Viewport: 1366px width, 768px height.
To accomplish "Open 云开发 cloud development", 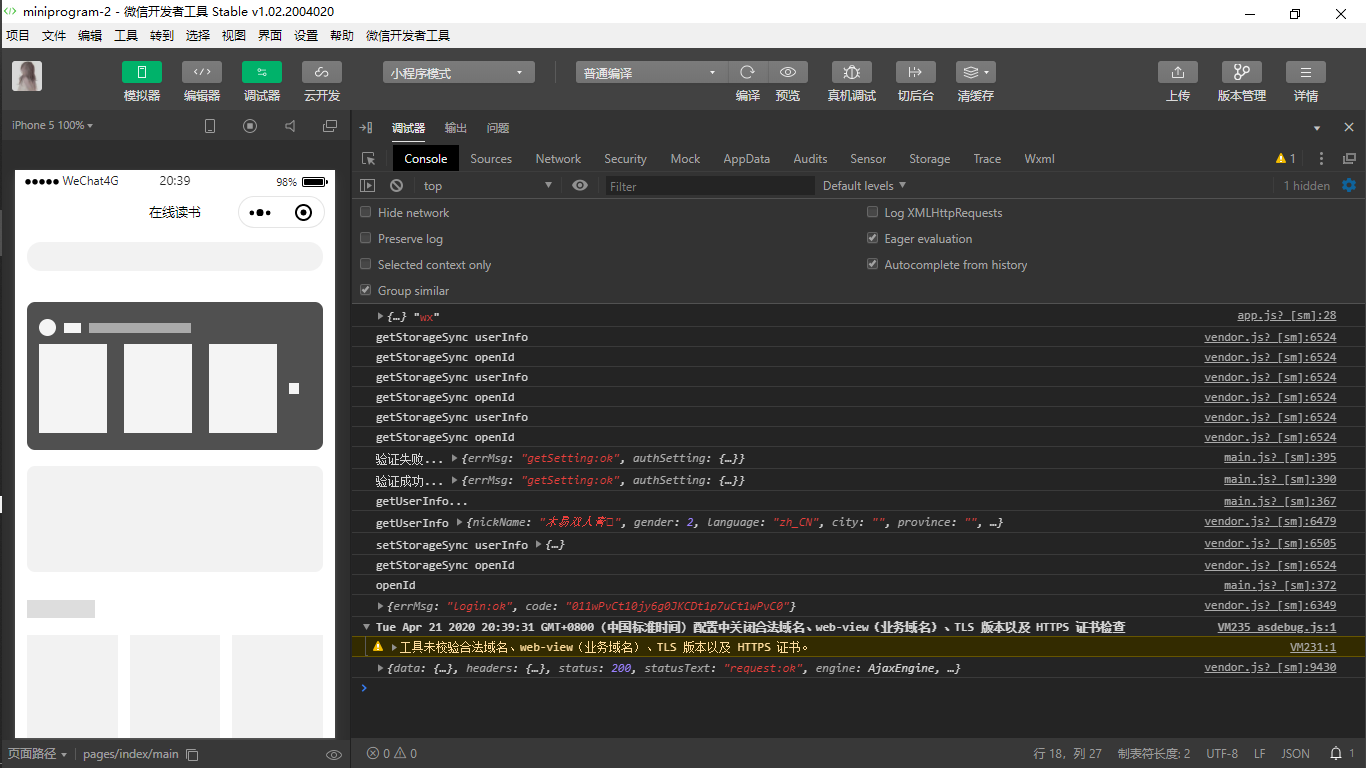I will (x=321, y=73).
